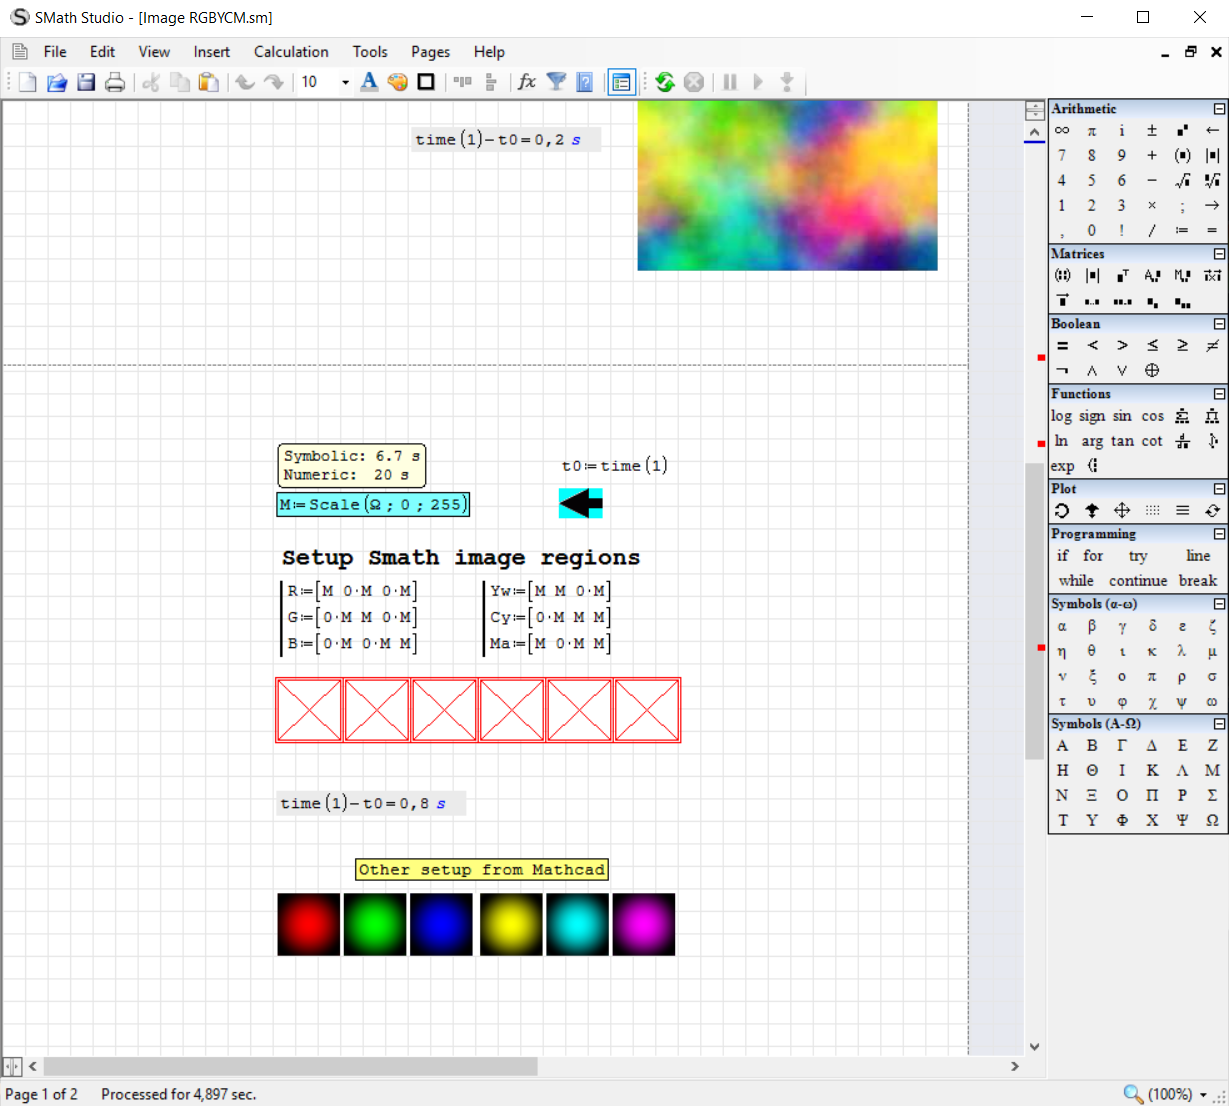Viewport: 1229px width, 1106px height.
Task: Click the magenta gradient circle image
Action: 643,925
